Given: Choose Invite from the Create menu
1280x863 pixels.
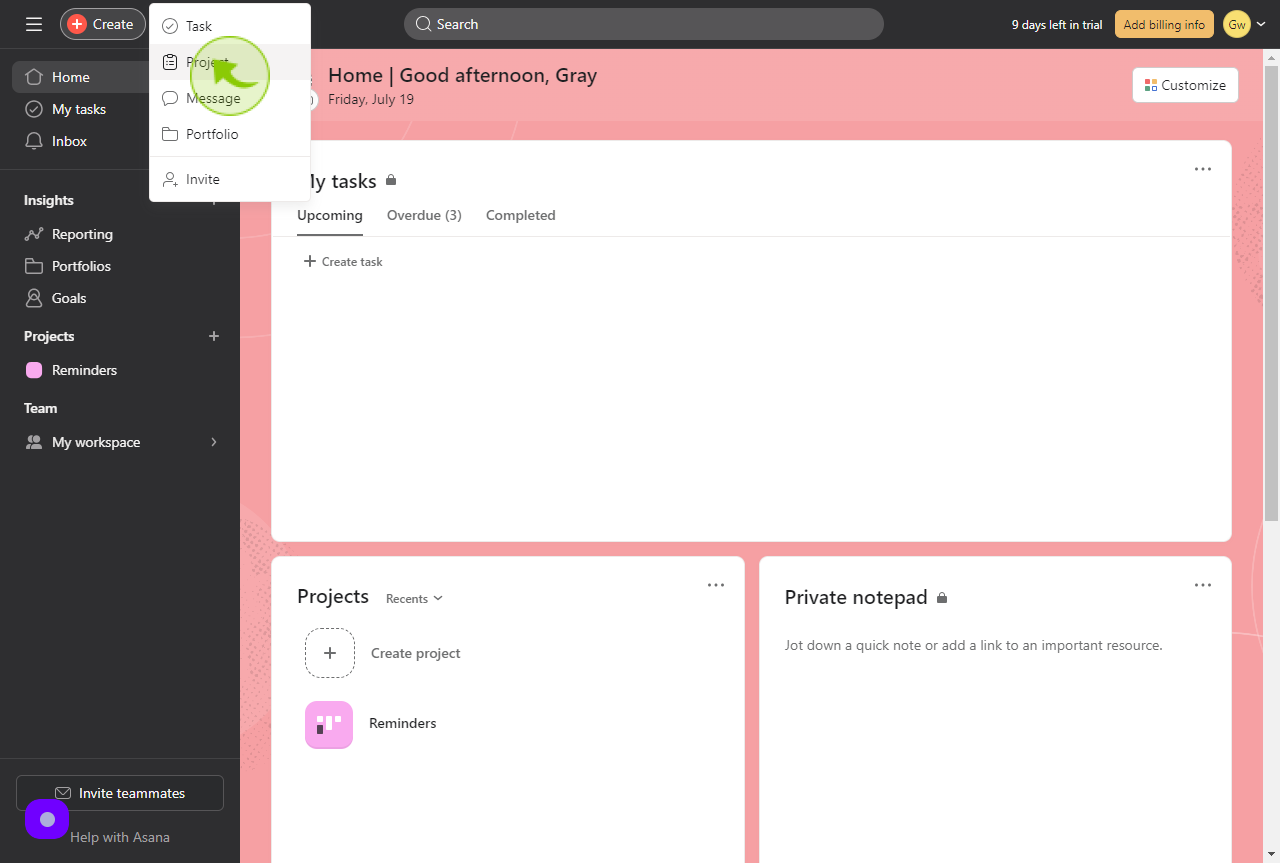Looking at the screenshot, I should coord(230,179).
